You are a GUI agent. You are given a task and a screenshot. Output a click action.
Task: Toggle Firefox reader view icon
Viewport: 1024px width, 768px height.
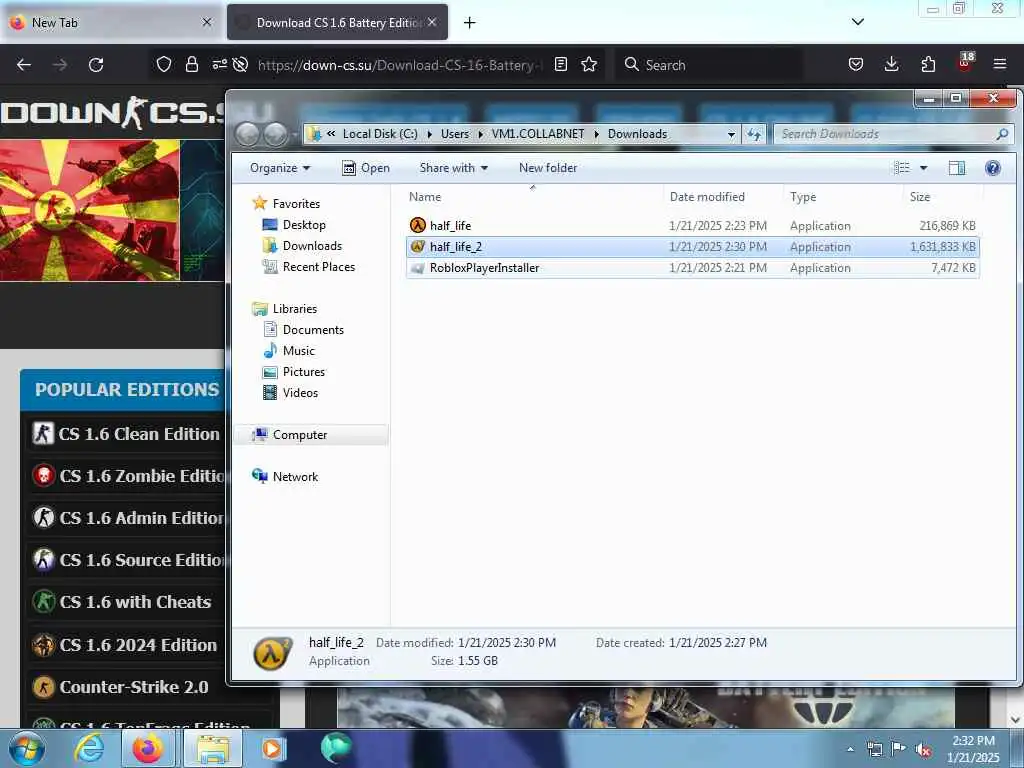pyautogui.click(x=560, y=65)
